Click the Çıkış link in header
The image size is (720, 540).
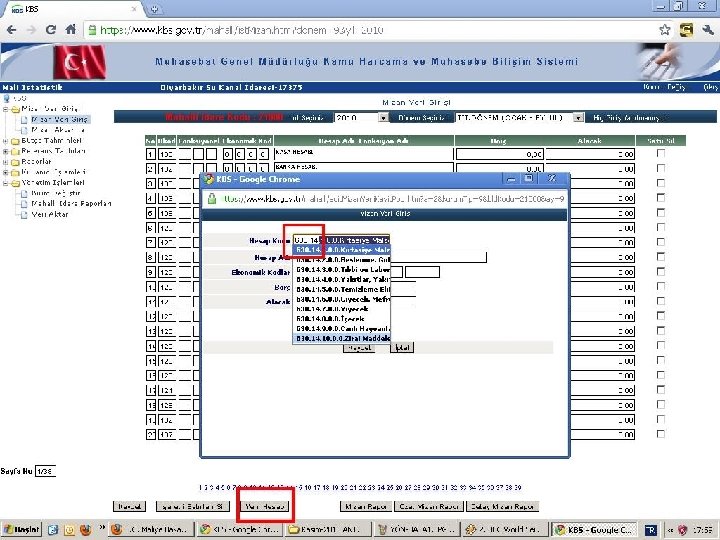tap(711, 87)
